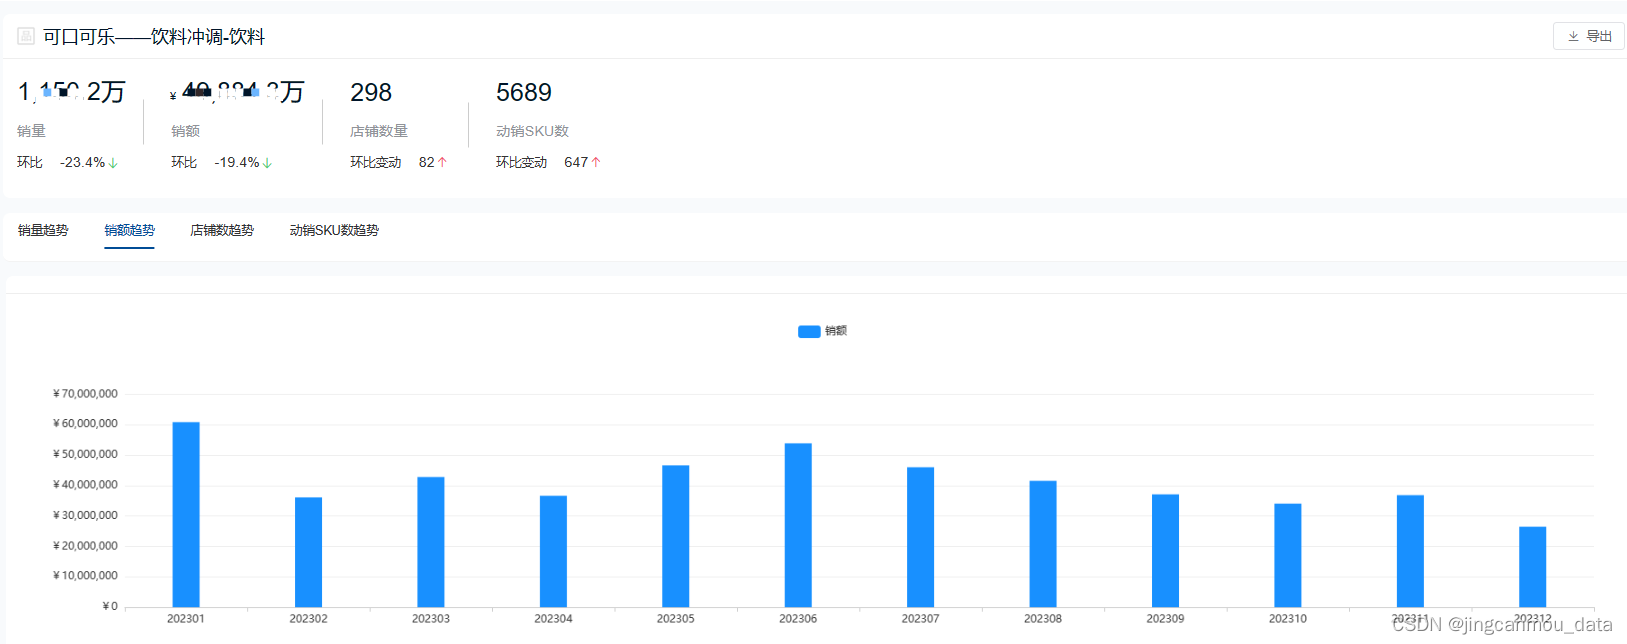This screenshot has width=1627, height=644.
Task: Click the ¥0 axis label
Action: tap(110, 606)
